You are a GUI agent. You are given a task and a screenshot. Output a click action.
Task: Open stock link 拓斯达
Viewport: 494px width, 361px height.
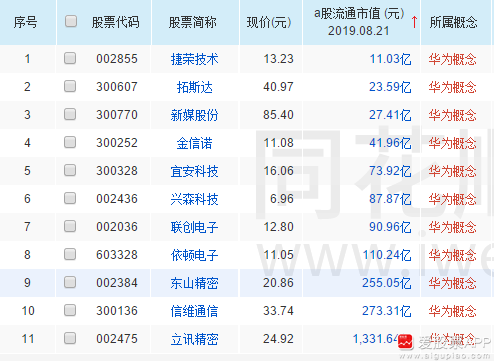[x=194, y=87]
